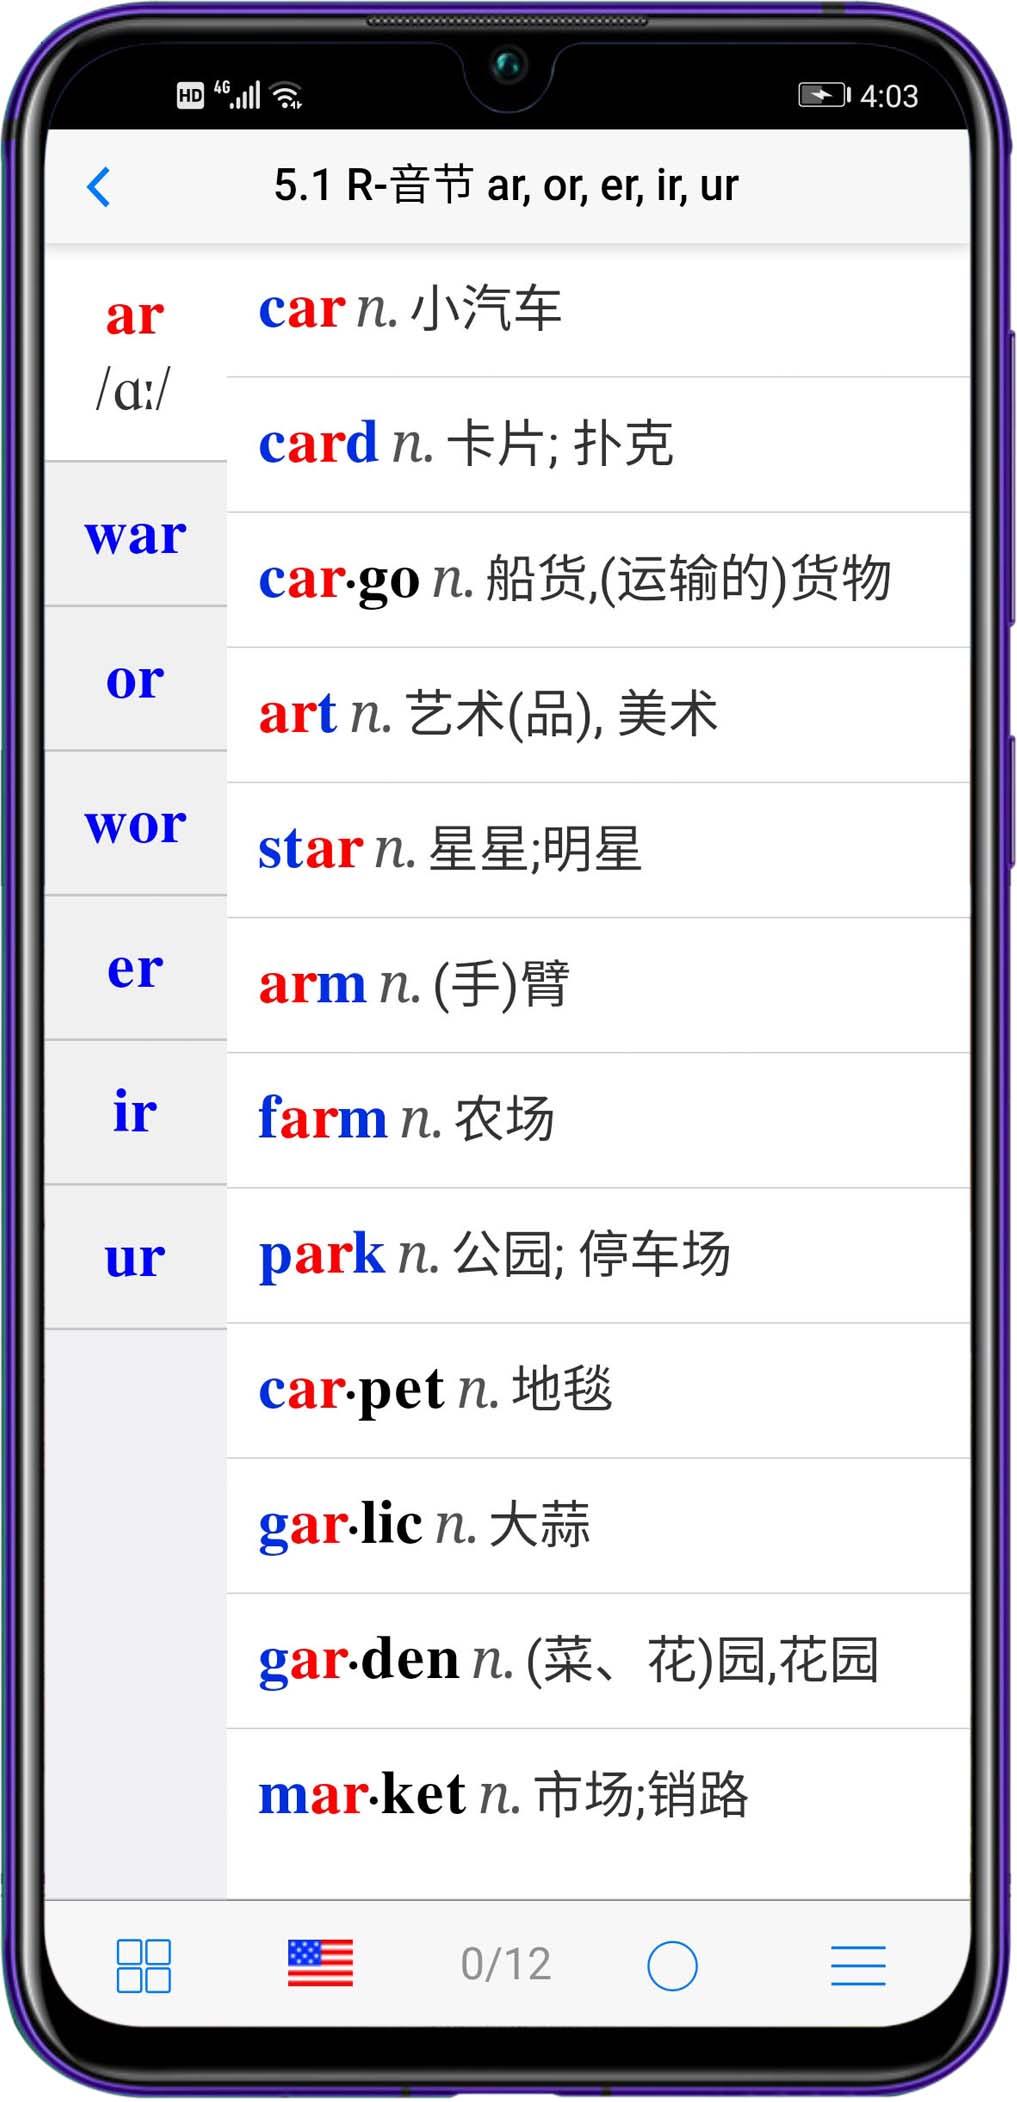The width and height of the screenshot is (1017, 2102).
Task: Tap the 4G signal strength icon
Action: (237, 95)
